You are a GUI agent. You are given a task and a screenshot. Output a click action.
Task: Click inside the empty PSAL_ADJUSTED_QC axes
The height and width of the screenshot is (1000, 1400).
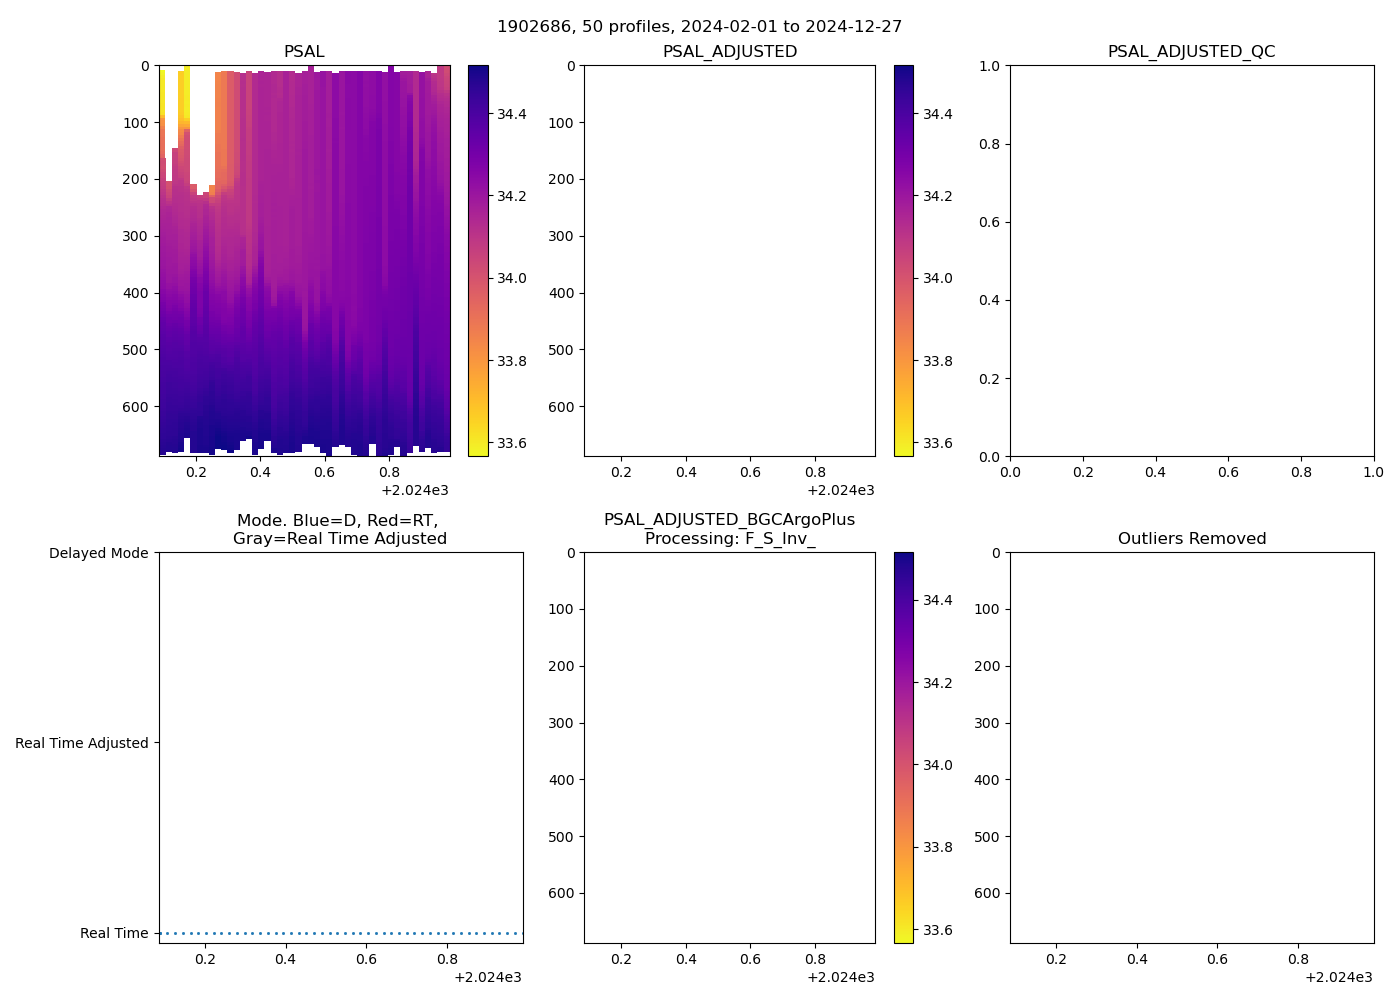click(1191, 260)
